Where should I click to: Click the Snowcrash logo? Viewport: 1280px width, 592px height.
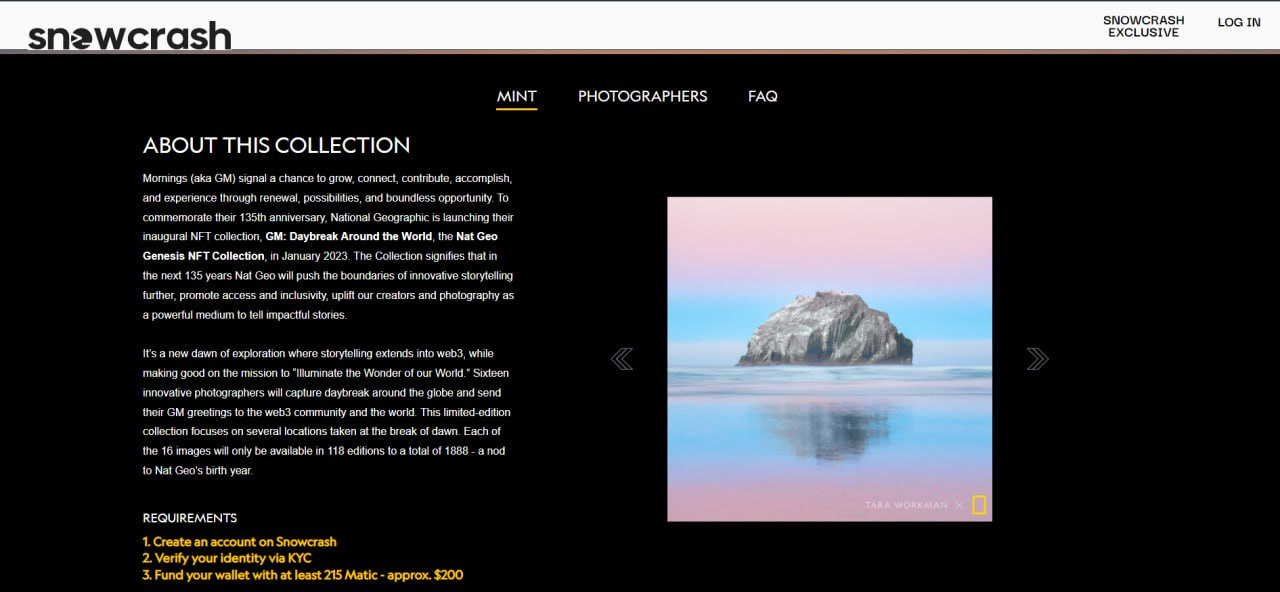coord(129,37)
